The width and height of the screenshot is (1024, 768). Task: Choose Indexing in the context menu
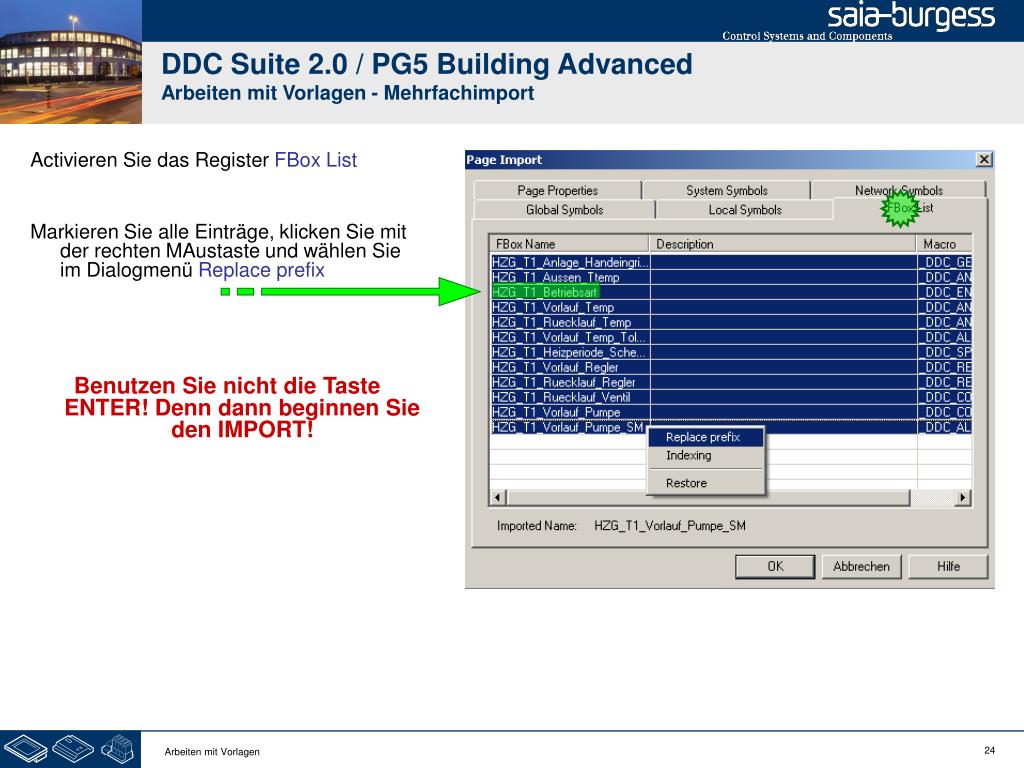[x=705, y=455]
